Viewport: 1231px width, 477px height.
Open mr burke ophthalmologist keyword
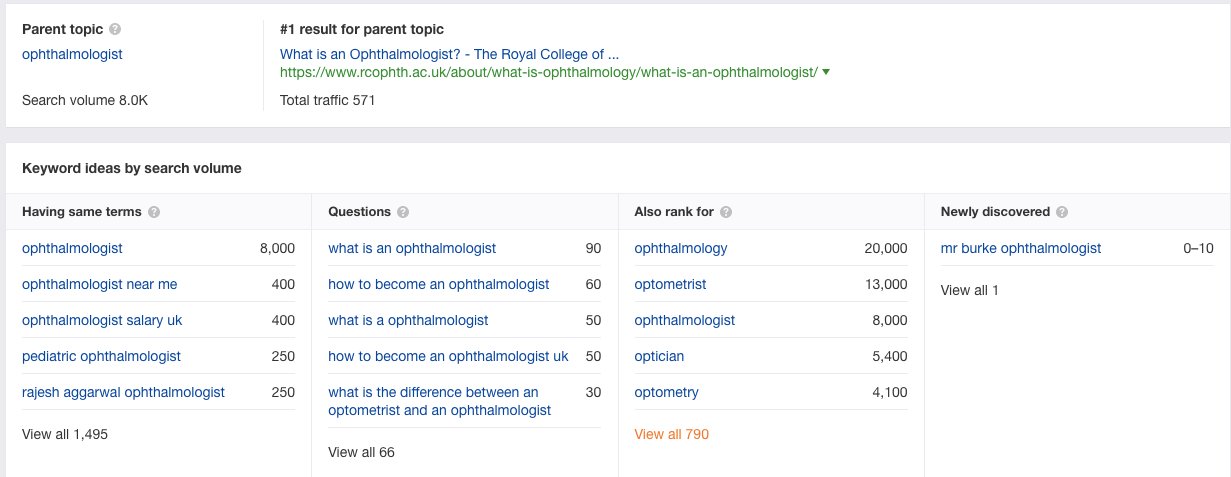1020,248
